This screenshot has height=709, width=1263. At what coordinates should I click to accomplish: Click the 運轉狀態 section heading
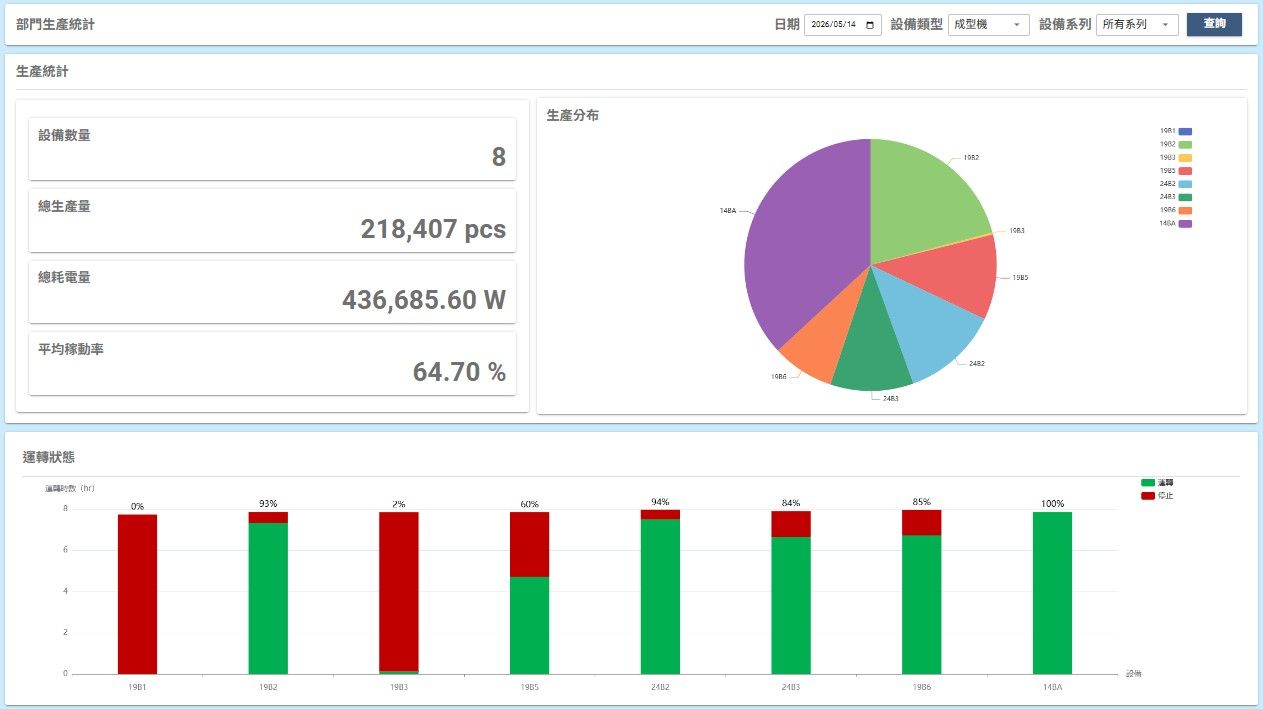coord(49,457)
